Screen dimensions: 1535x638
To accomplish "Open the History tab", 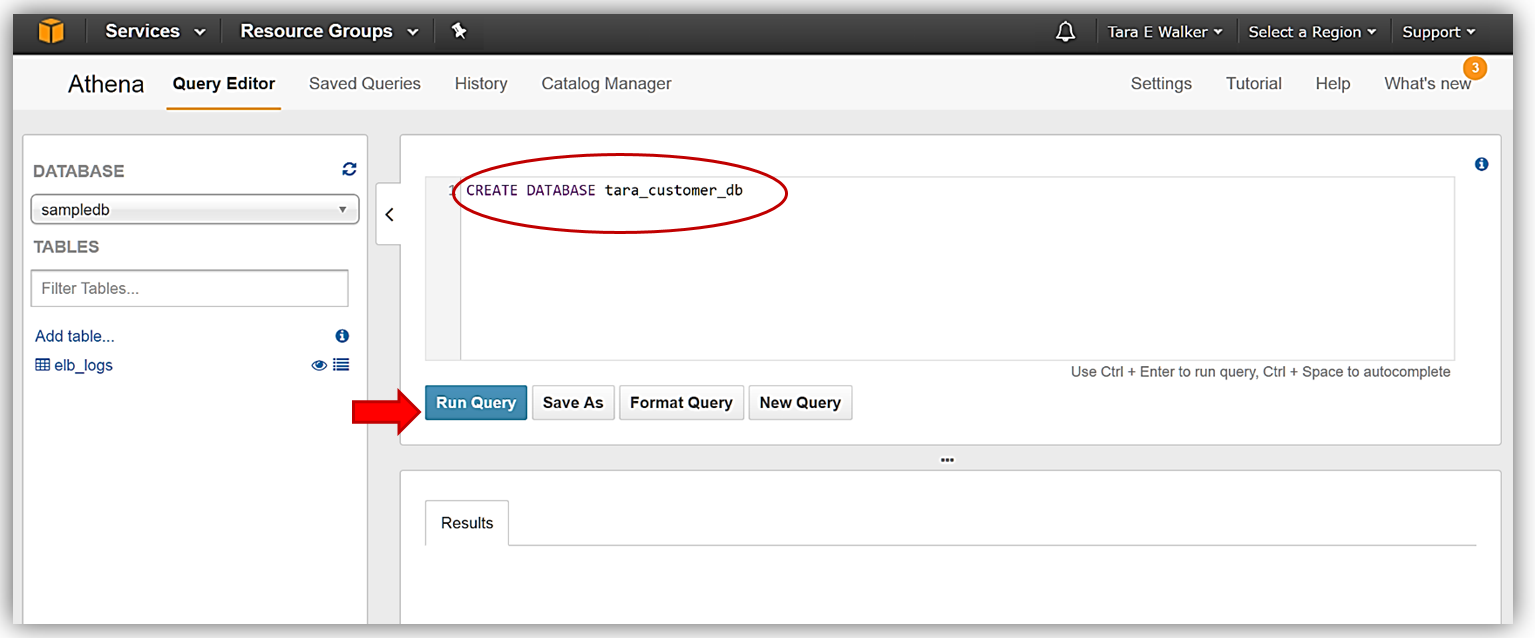I will 480,84.
